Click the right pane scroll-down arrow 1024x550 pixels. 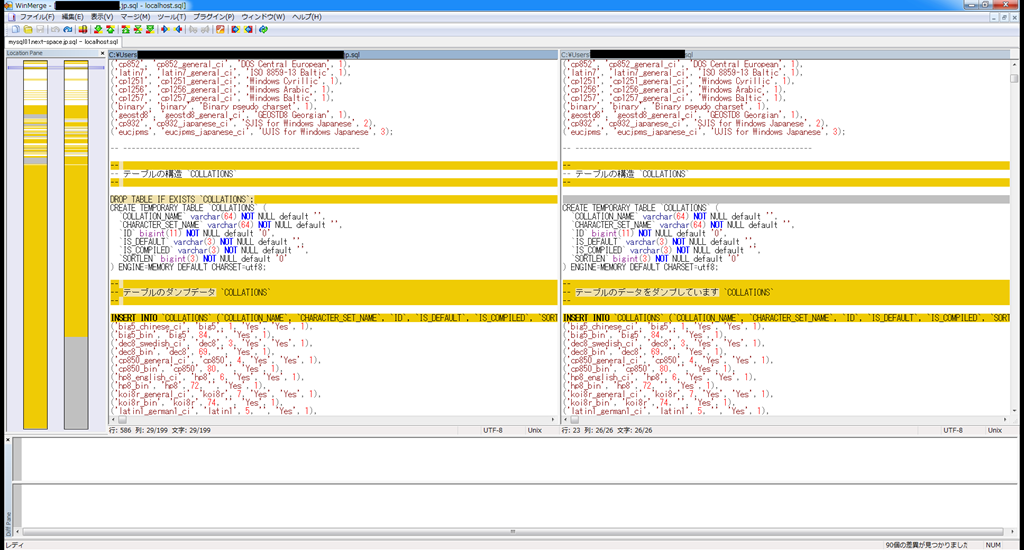pyautogui.click(x=1014, y=412)
